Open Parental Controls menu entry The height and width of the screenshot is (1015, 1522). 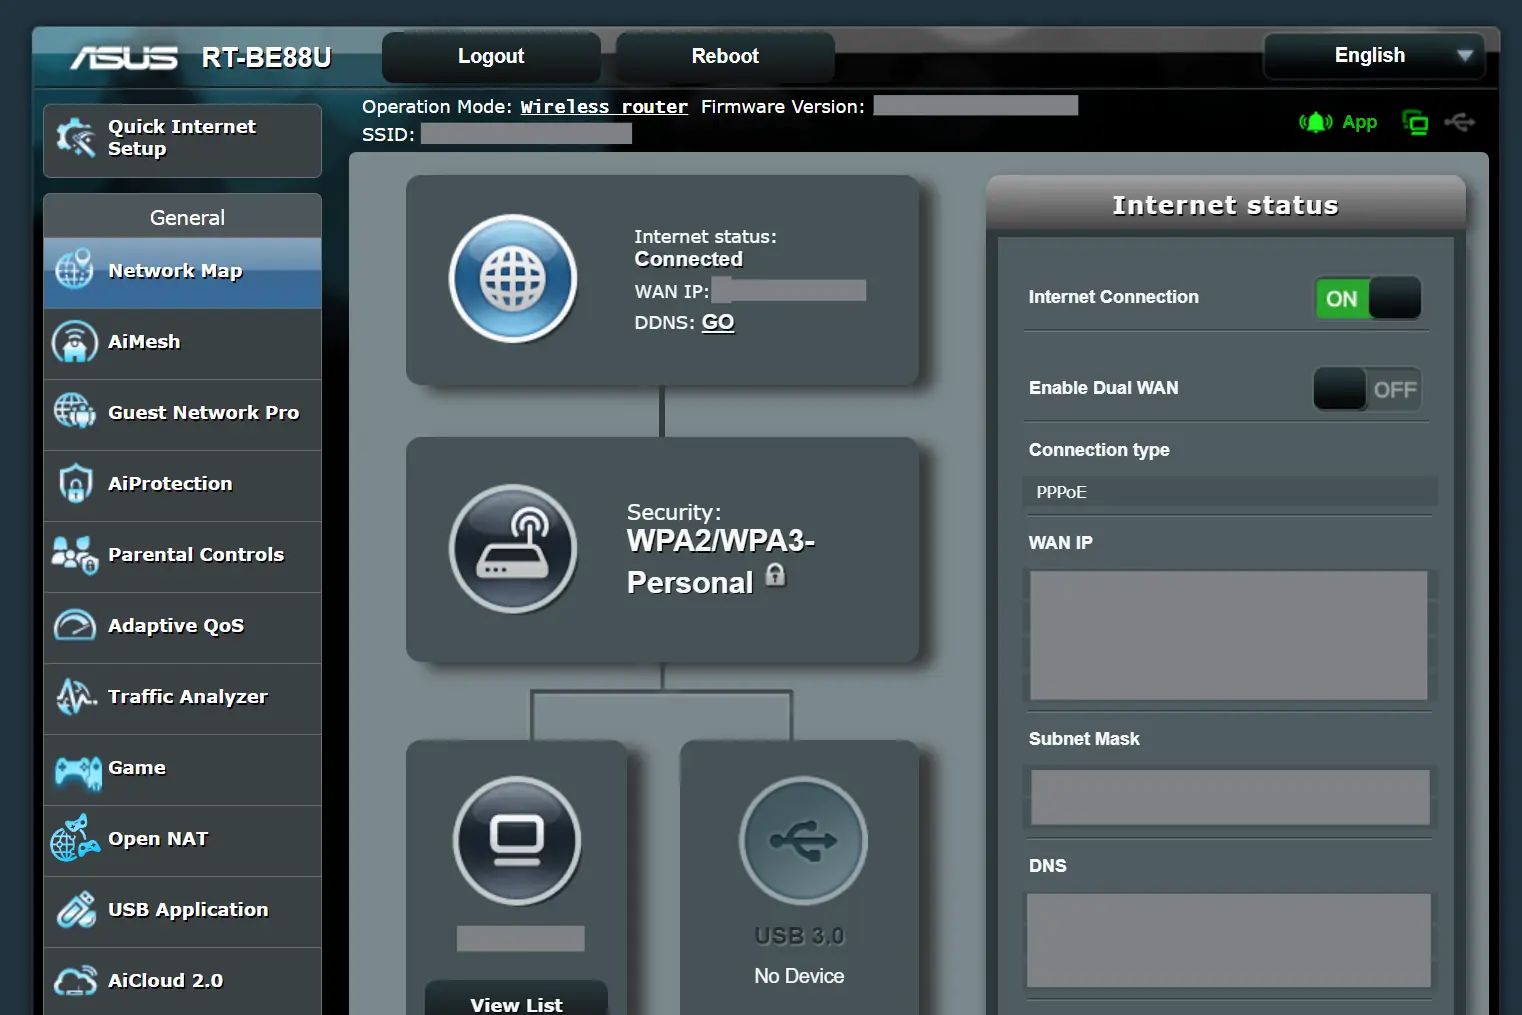coord(183,556)
